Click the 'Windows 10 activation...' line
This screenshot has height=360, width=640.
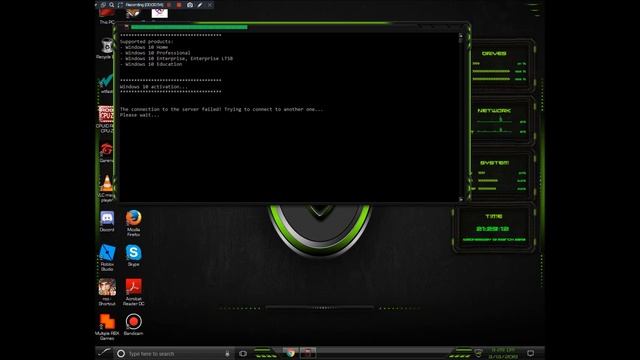[154, 87]
